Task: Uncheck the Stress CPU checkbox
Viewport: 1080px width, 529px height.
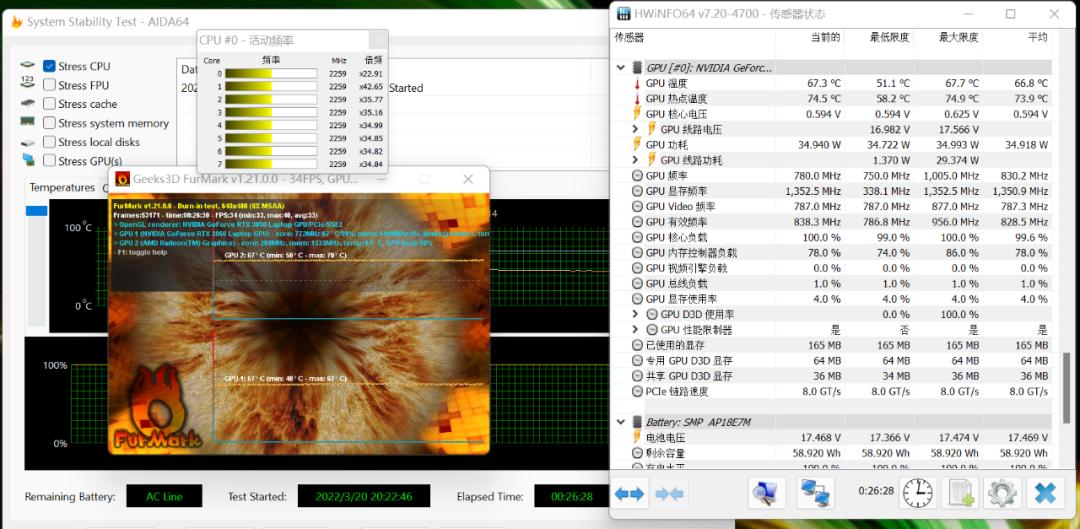Action: click(49, 66)
